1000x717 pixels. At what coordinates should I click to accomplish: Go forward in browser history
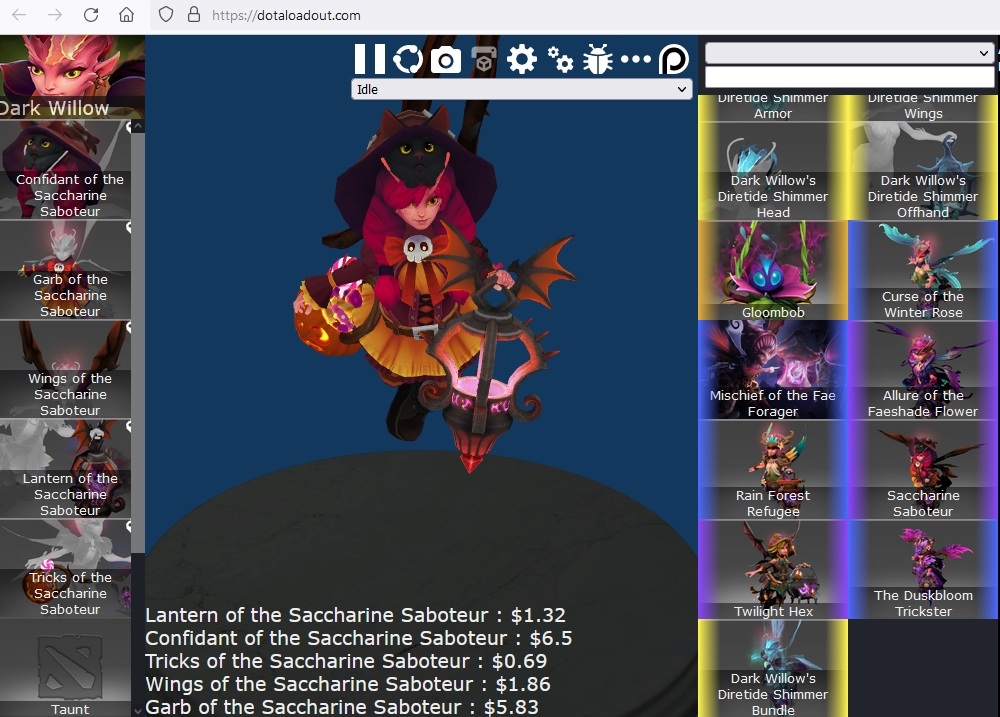55,15
